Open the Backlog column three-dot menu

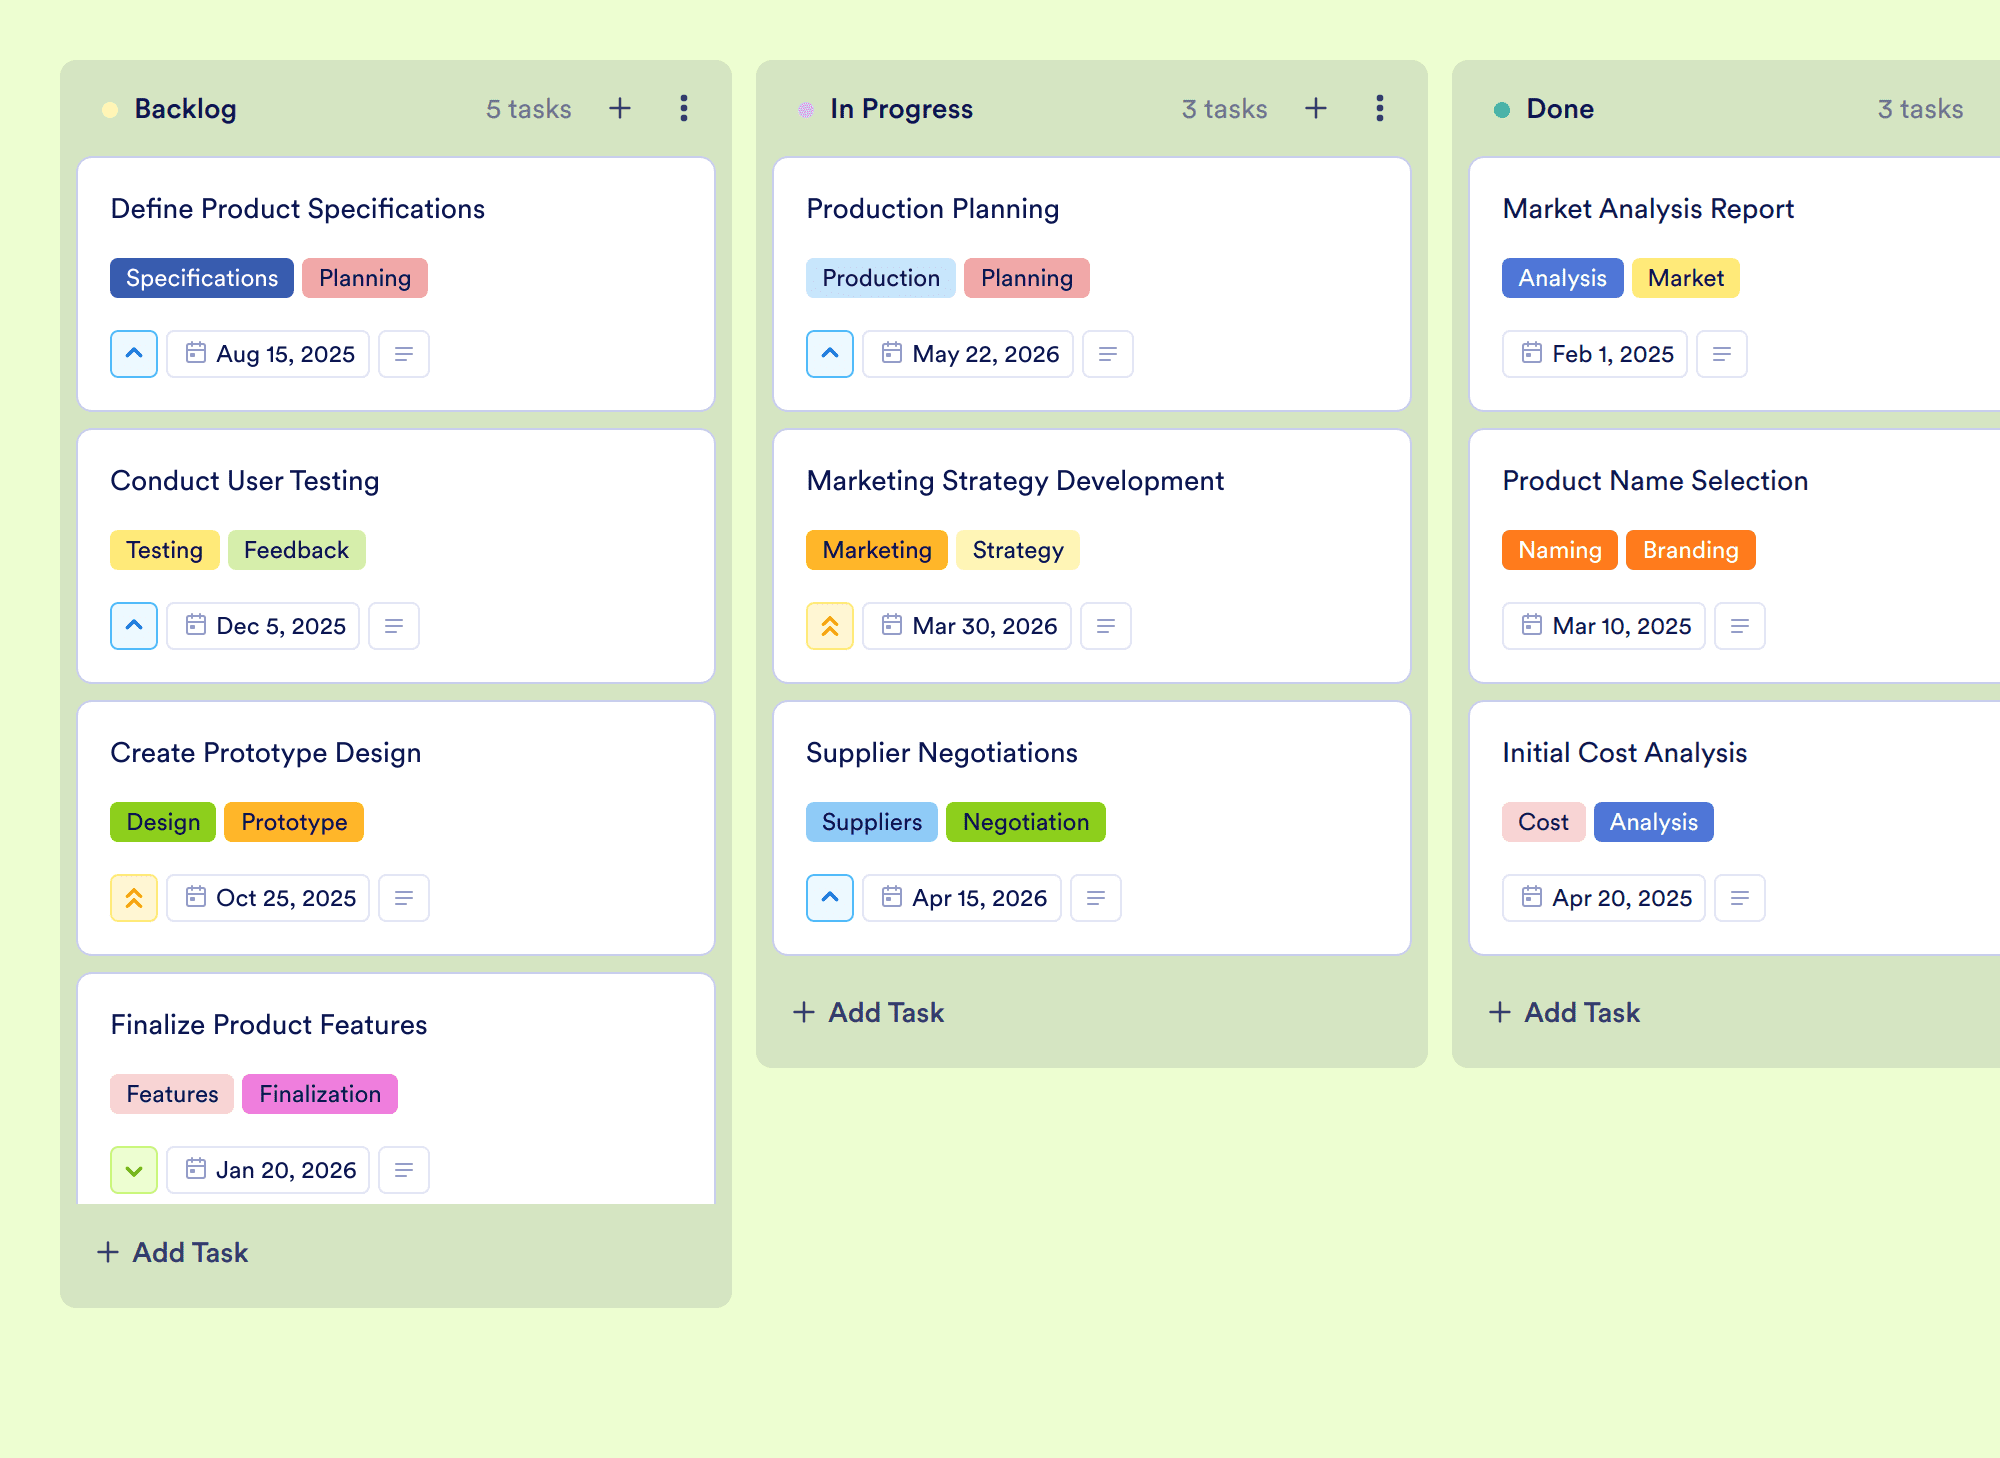click(684, 108)
